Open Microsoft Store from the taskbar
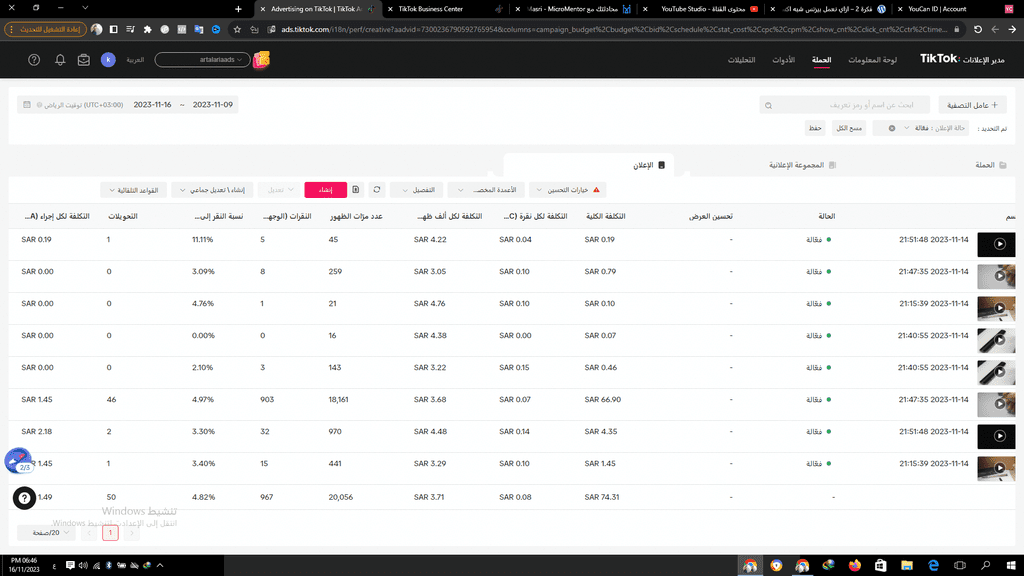 pyautogui.click(x=881, y=566)
